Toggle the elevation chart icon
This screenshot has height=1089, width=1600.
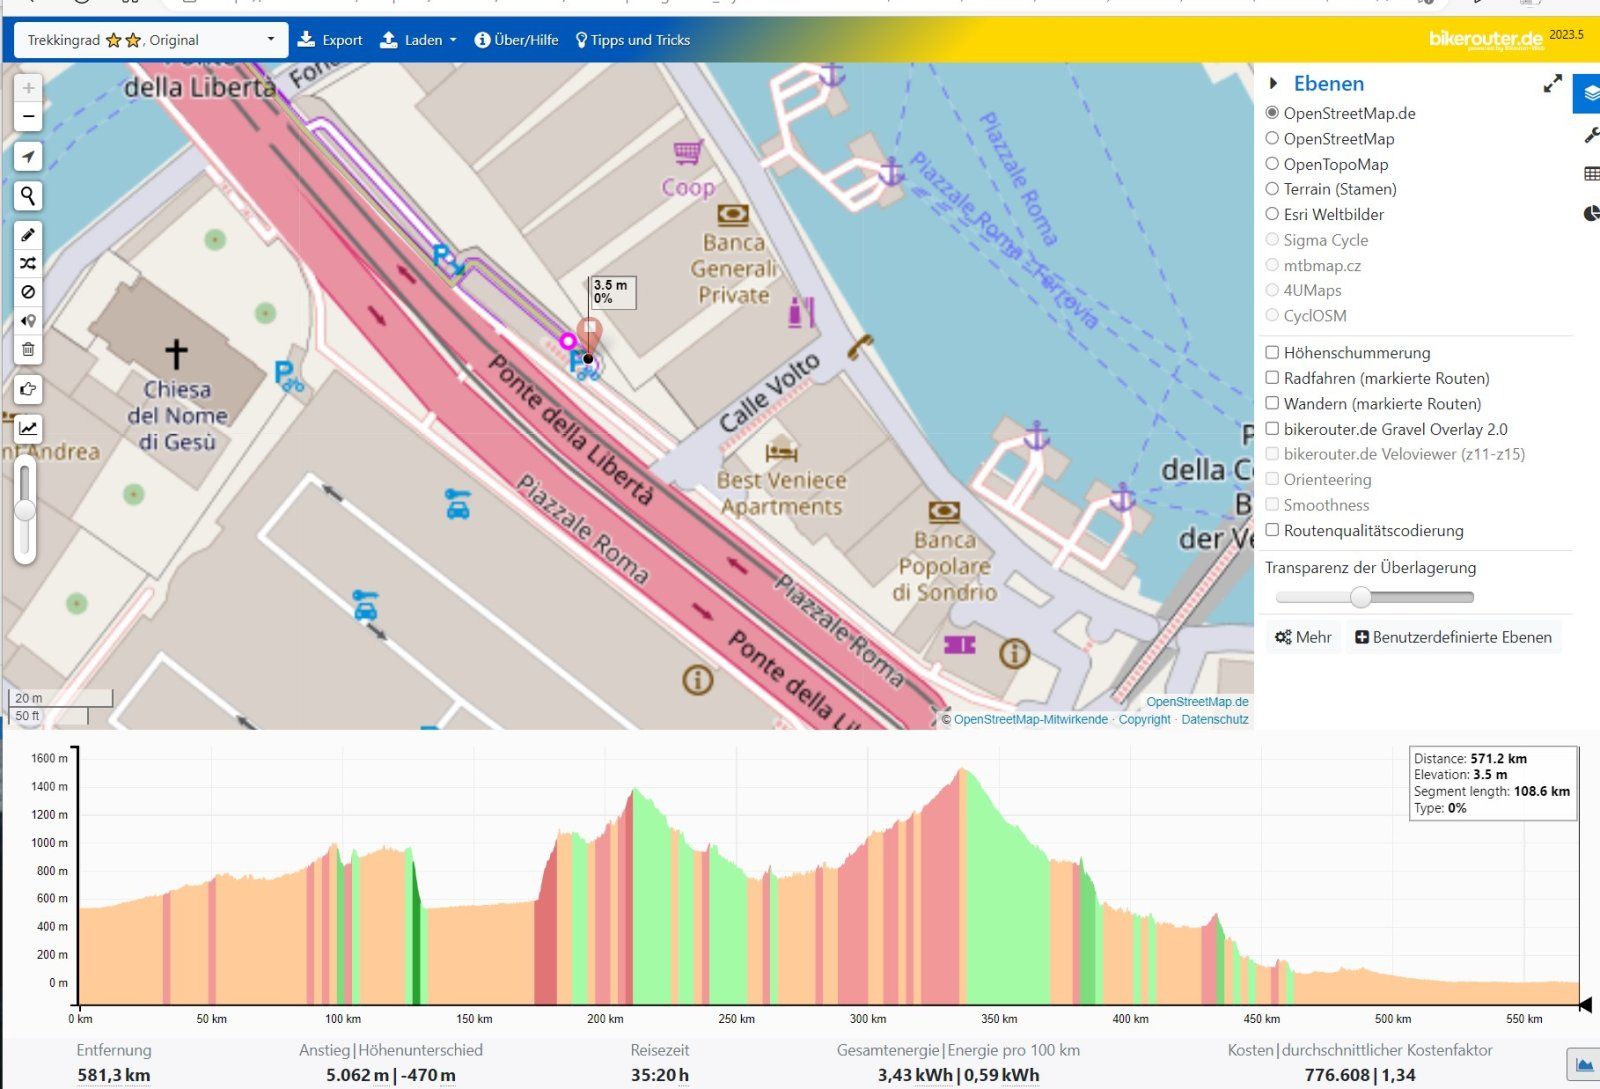coord(28,429)
